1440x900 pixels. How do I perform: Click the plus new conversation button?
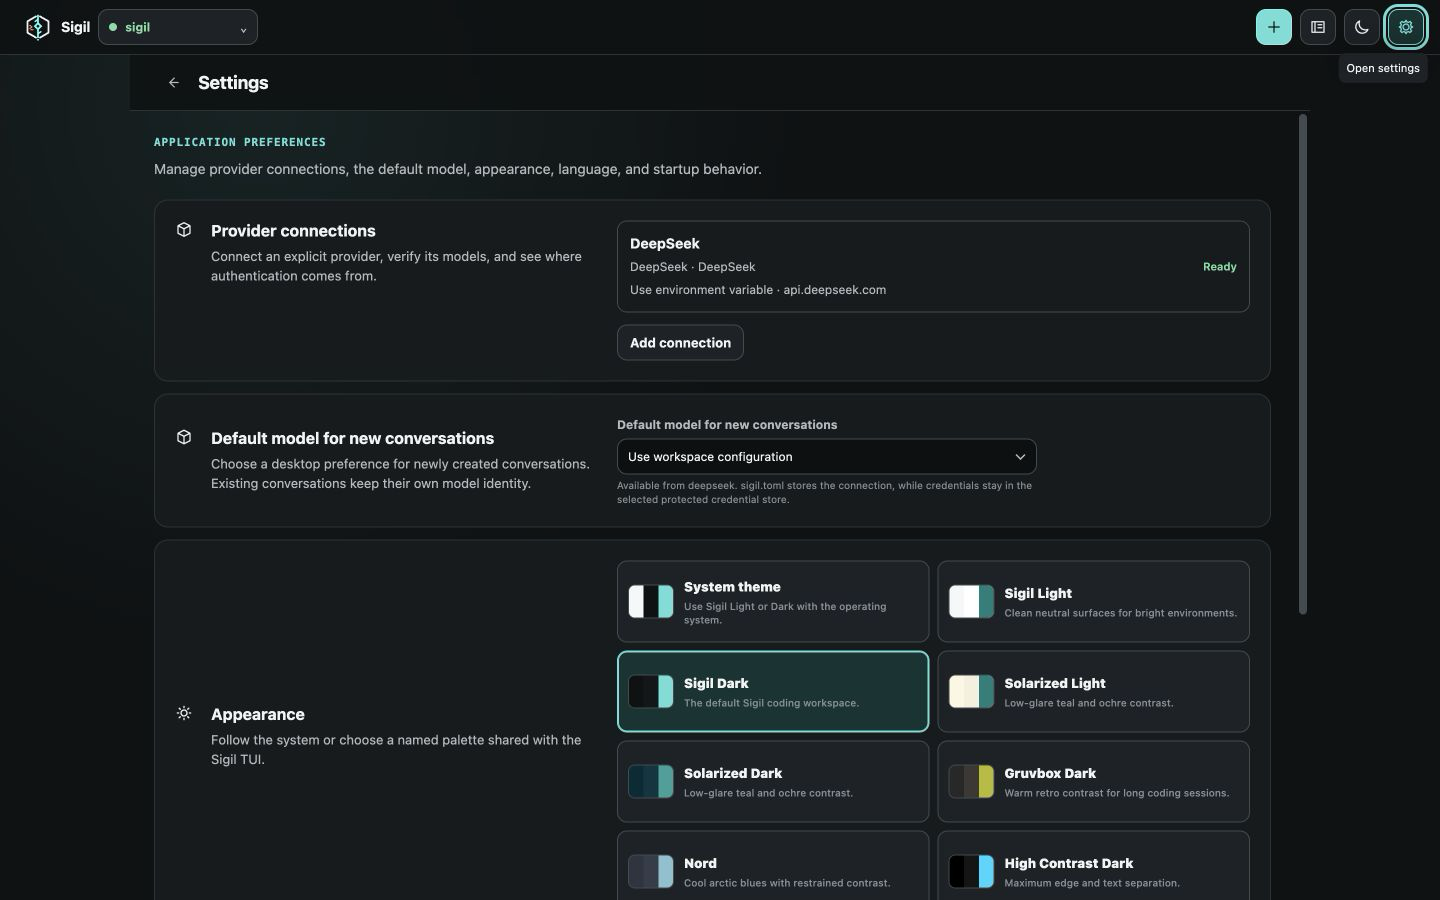[1273, 27]
